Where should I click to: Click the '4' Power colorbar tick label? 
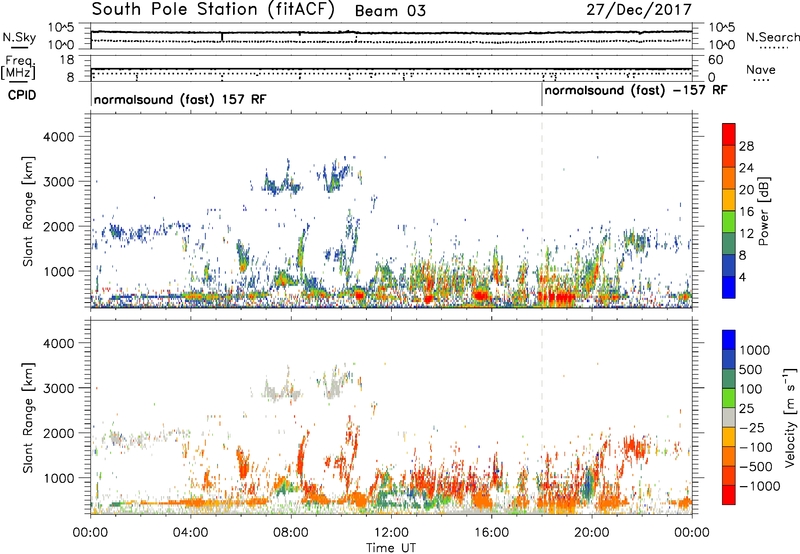pos(743,277)
